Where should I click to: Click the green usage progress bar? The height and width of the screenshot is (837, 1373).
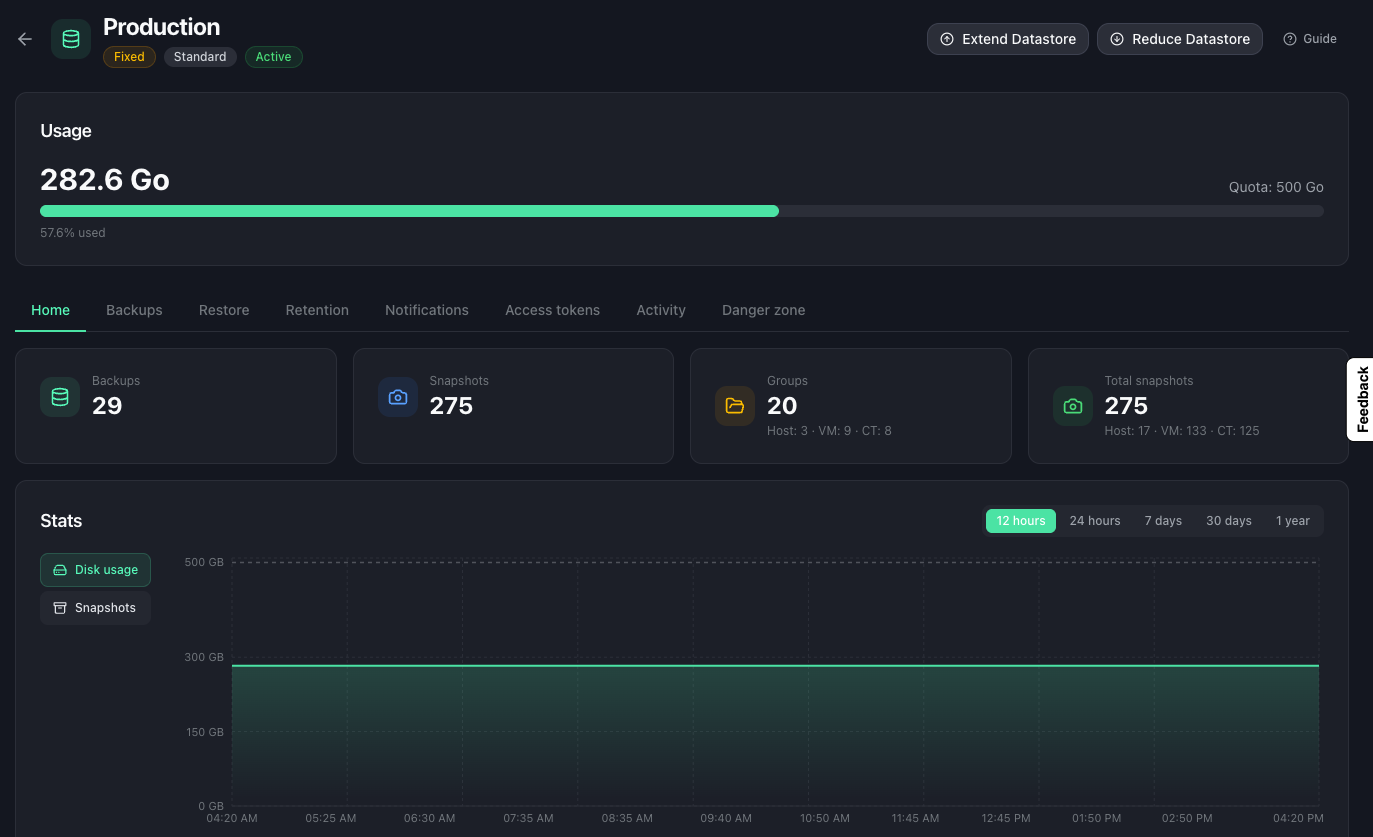coord(409,211)
